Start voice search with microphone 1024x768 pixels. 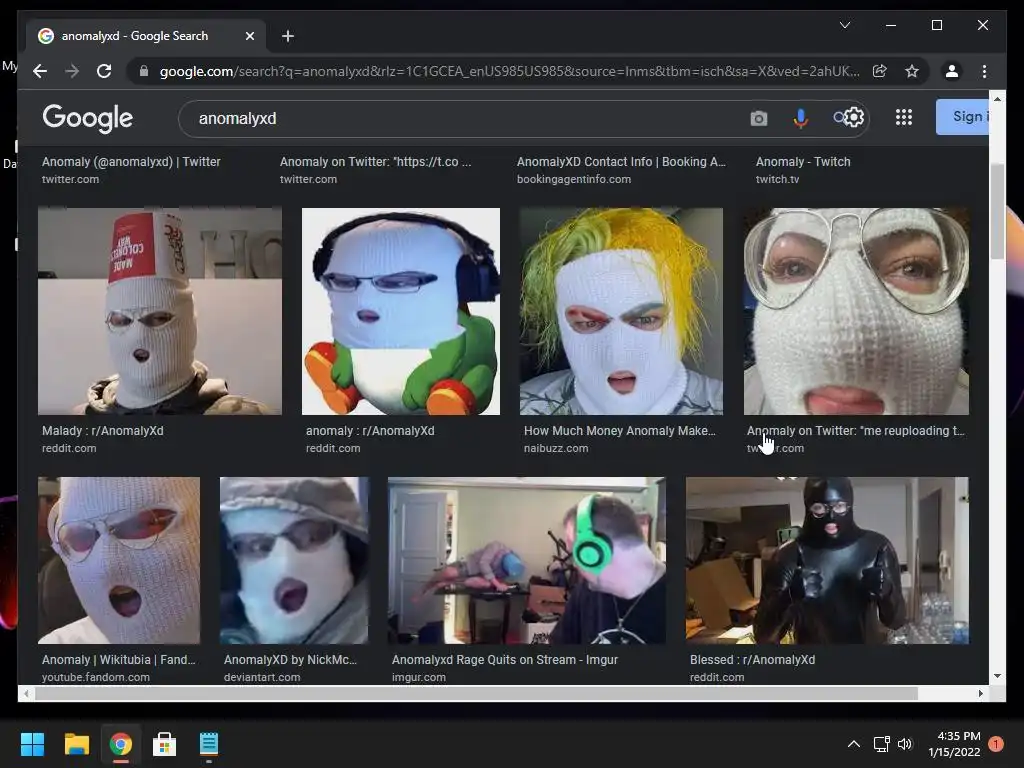click(x=800, y=118)
